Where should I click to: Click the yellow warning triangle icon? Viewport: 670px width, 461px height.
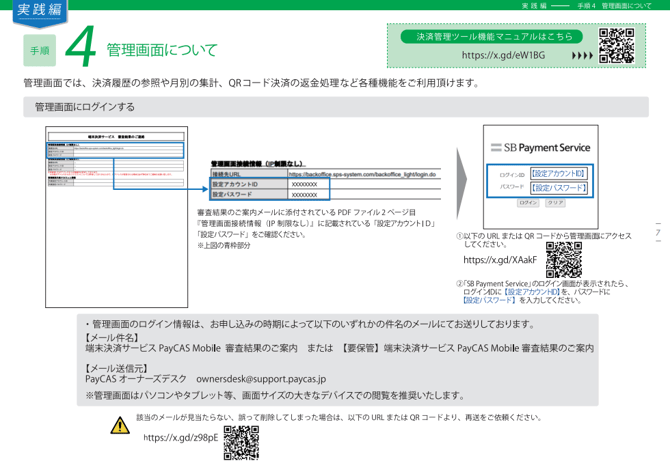tap(121, 427)
